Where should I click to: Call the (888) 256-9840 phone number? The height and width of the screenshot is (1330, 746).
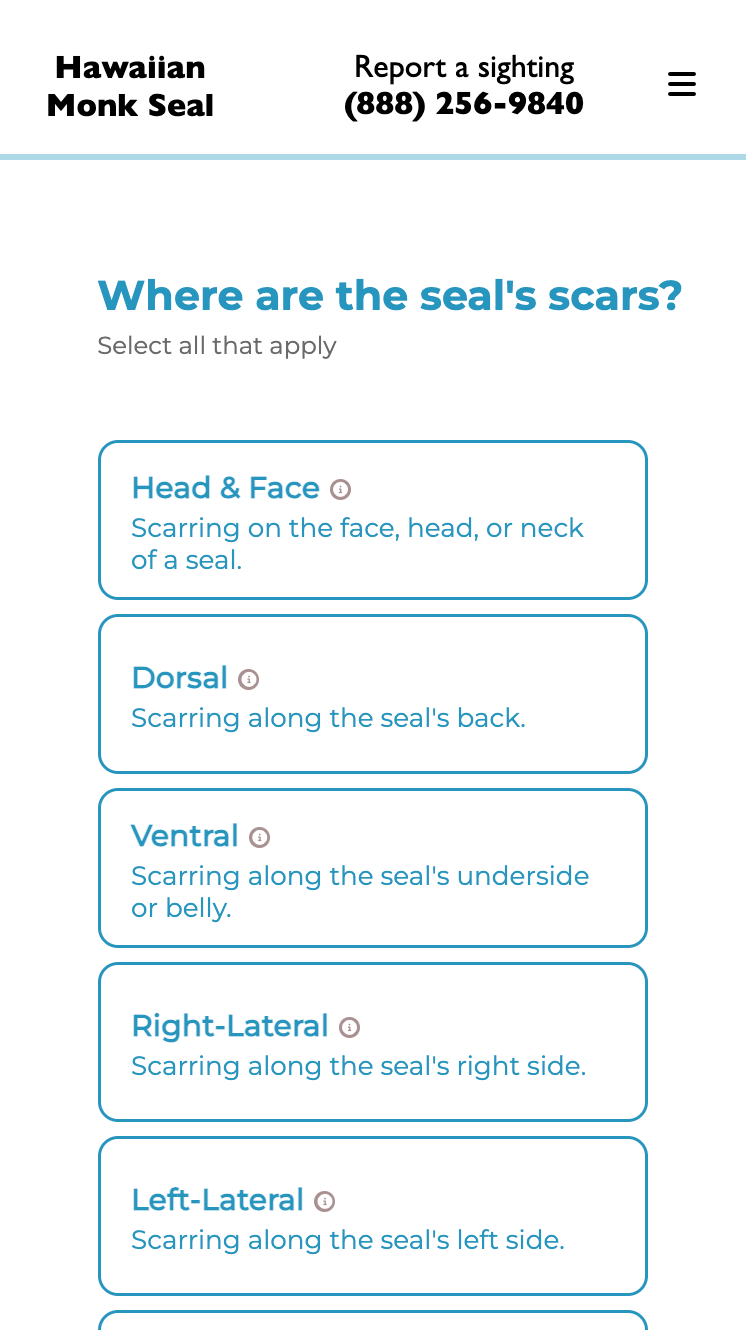click(x=464, y=104)
